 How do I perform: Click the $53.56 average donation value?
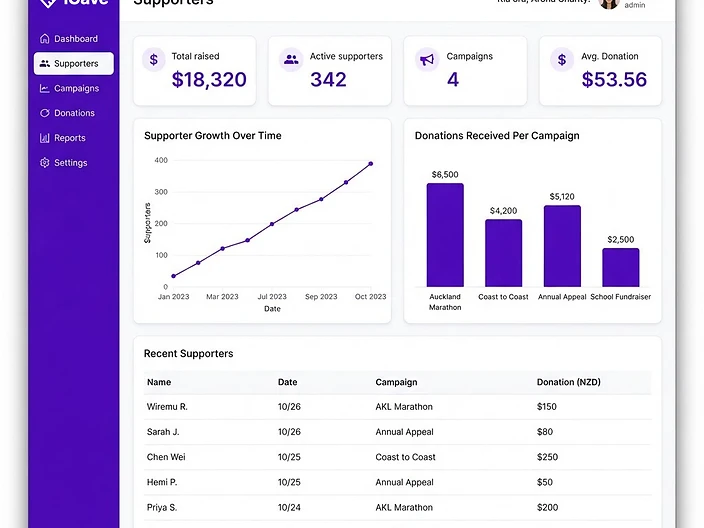coord(614,80)
